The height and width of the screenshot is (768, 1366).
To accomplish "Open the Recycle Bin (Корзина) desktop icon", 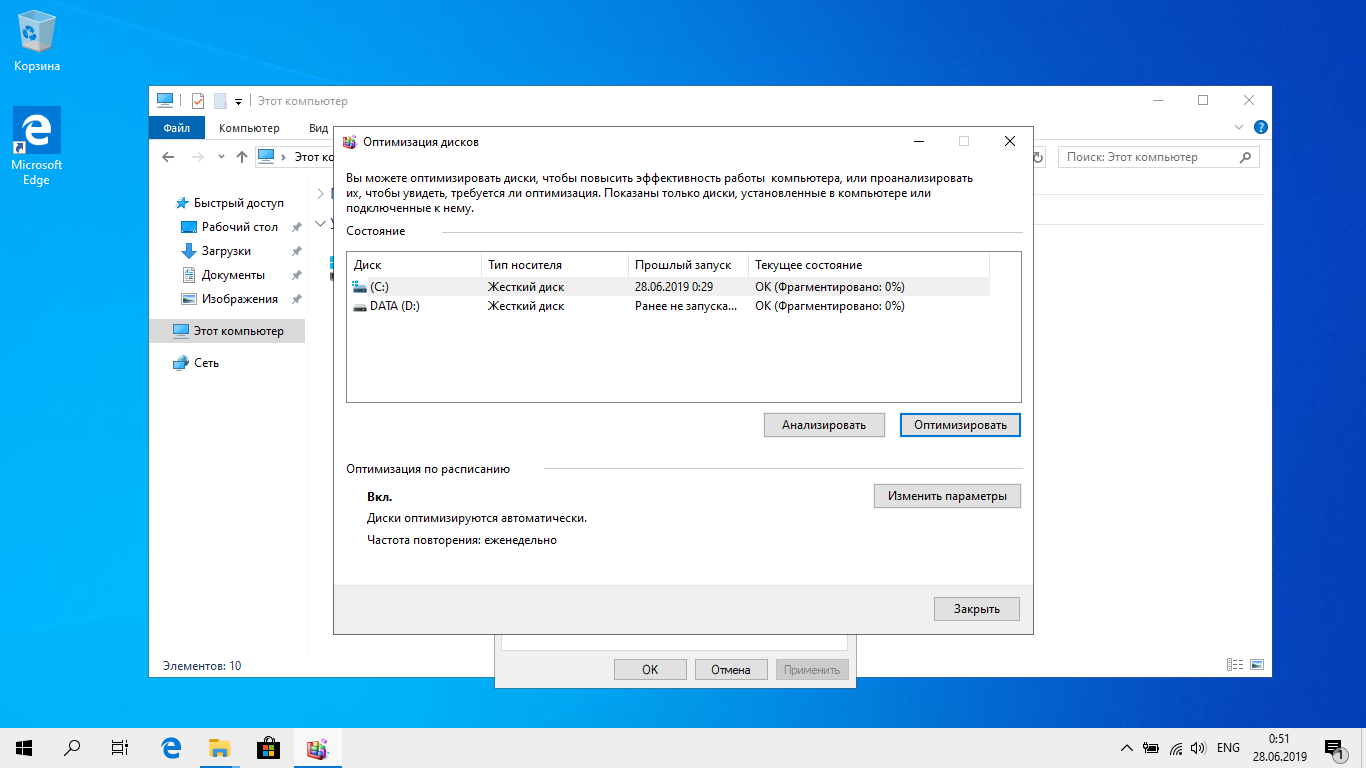I will pyautogui.click(x=37, y=42).
